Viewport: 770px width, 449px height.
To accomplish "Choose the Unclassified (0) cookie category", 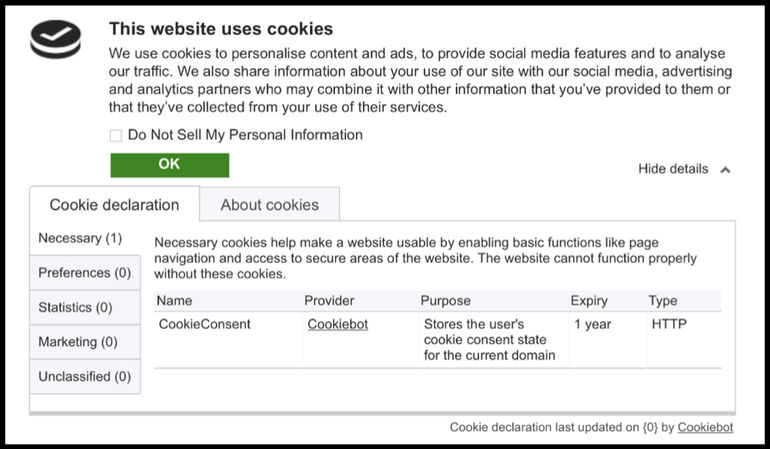I will click(84, 377).
